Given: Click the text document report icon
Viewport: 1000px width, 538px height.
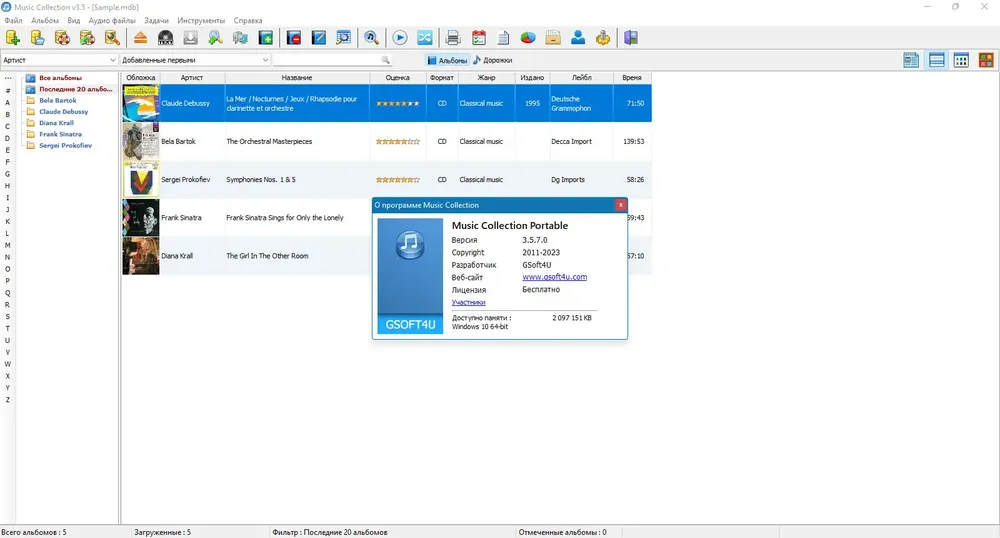Looking at the screenshot, I should [x=503, y=38].
